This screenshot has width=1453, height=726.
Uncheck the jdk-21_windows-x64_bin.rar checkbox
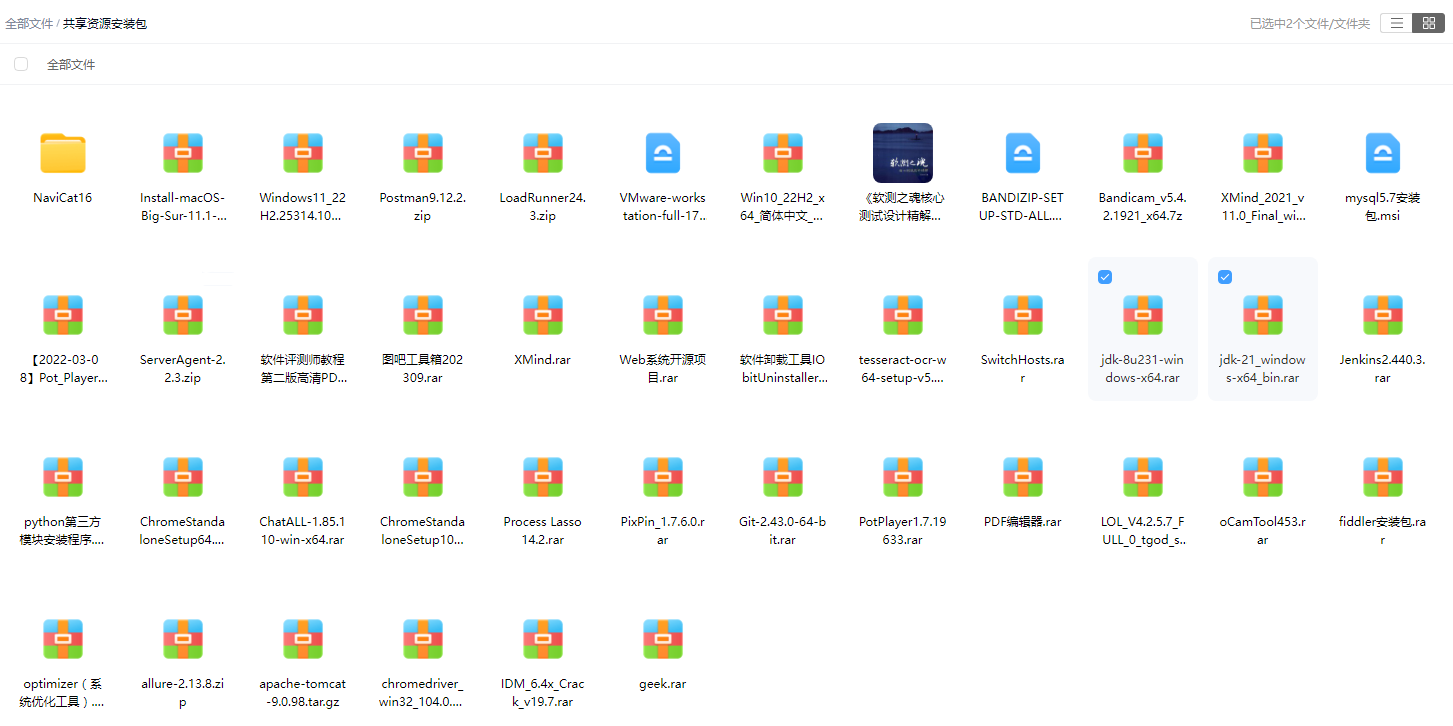(x=1225, y=277)
